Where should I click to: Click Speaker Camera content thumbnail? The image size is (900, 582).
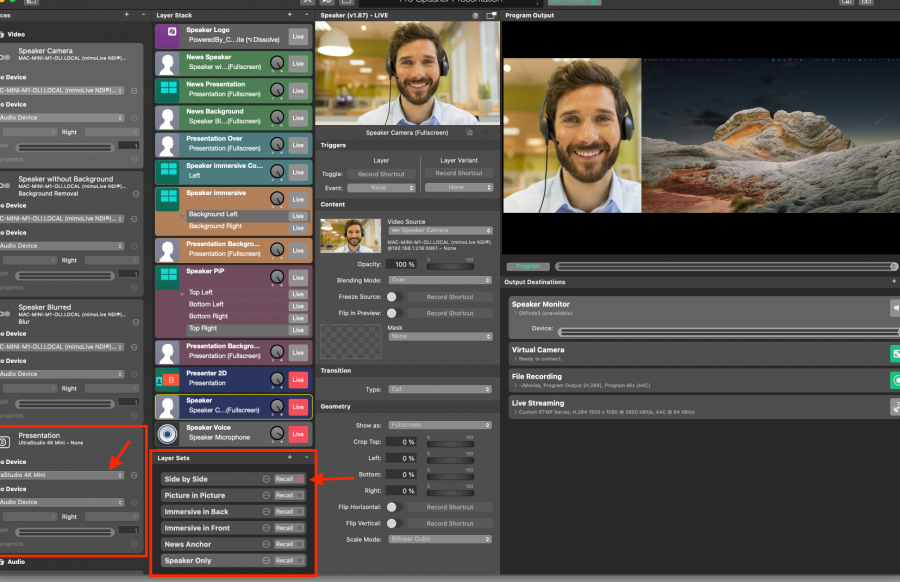350,235
